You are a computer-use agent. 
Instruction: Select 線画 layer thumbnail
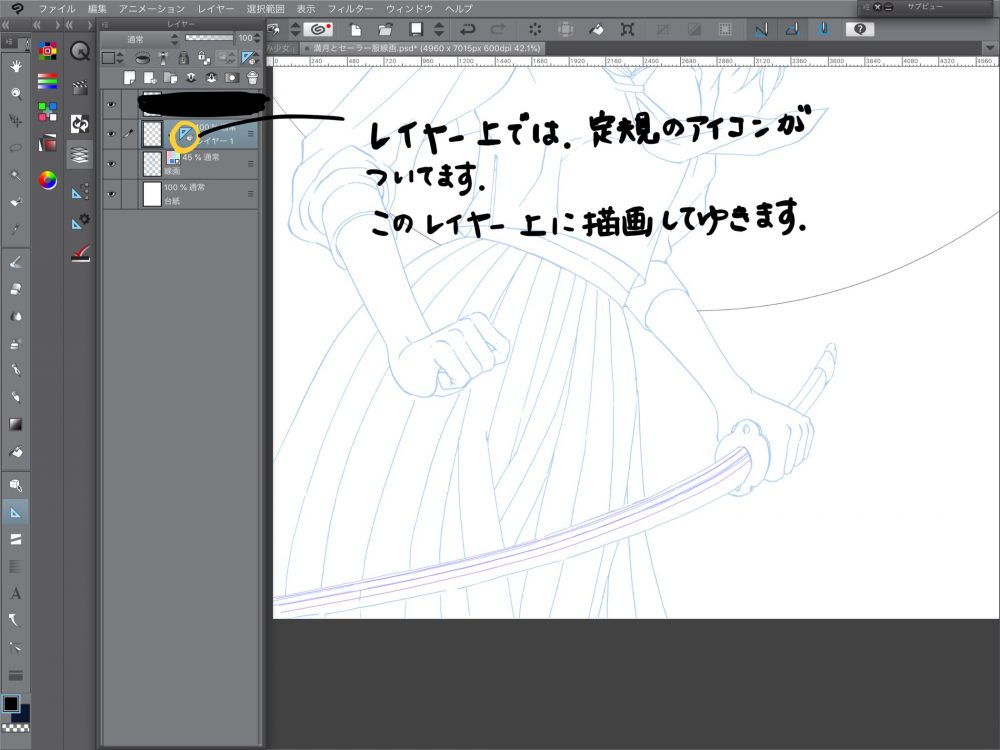(x=152, y=164)
